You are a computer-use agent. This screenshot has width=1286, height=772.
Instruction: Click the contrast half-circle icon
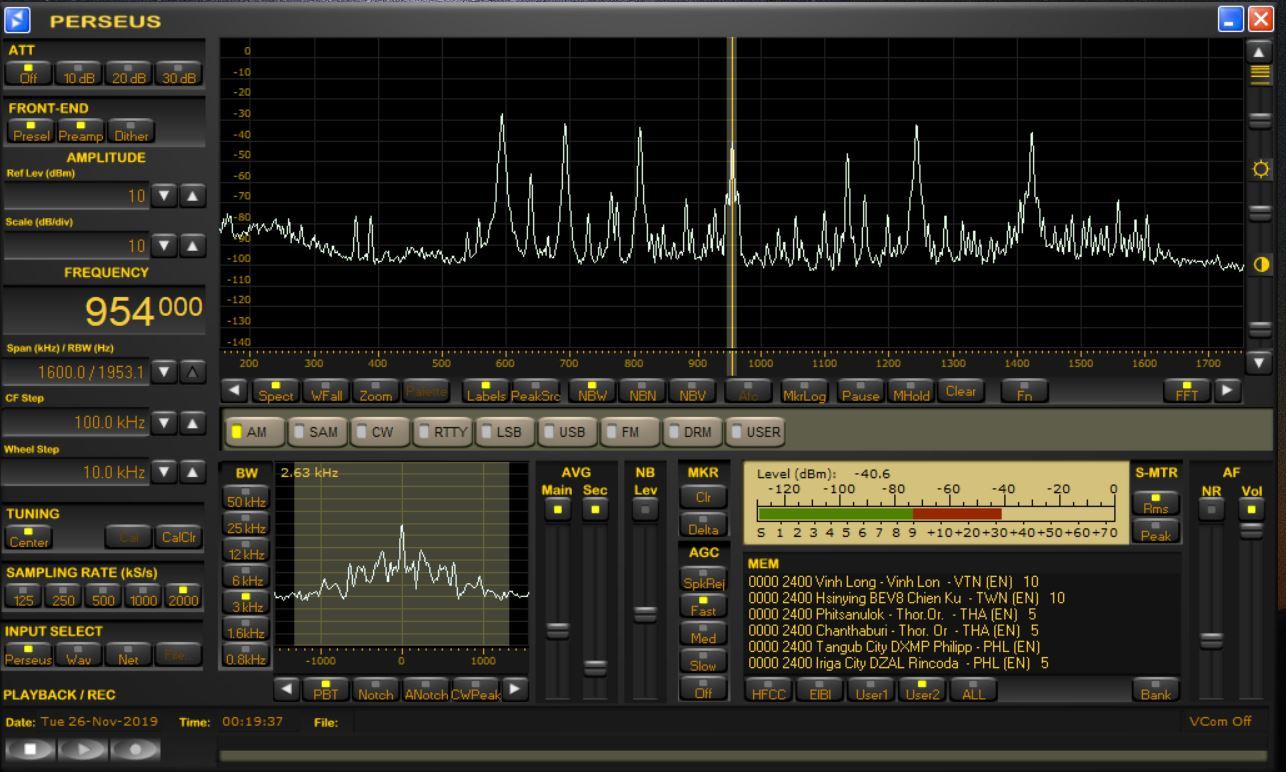click(x=1260, y=265)
